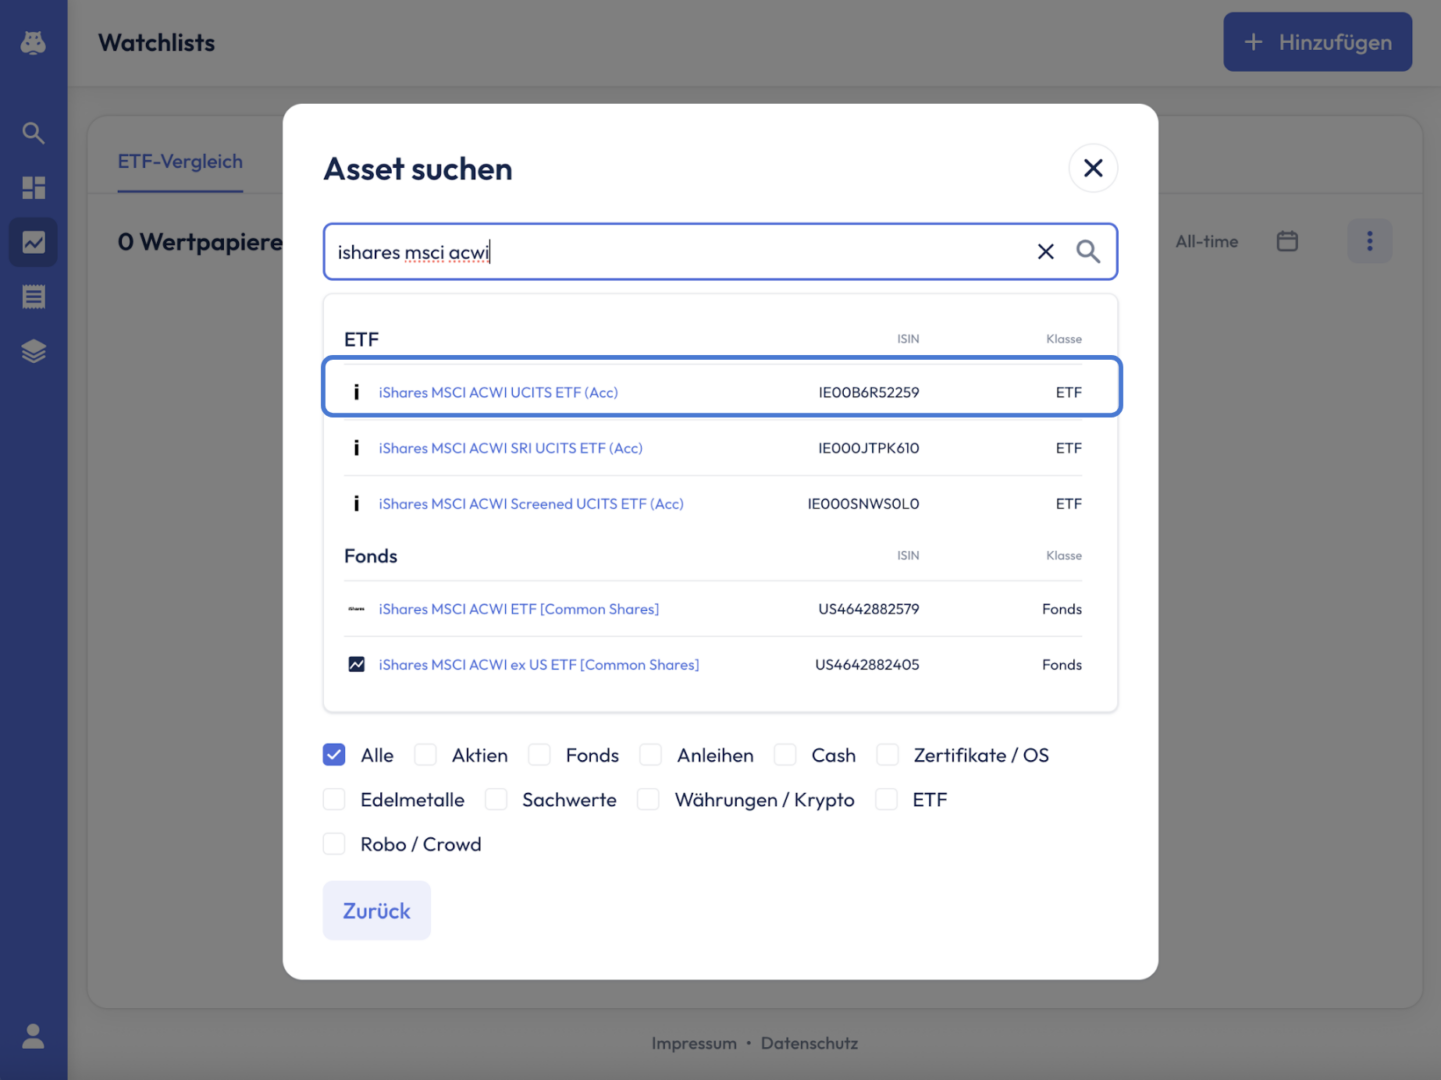Uncheck the Alle filter checkbox
The width and height of the screenshot is (1441, 1080).
click(x=334, y=755)
